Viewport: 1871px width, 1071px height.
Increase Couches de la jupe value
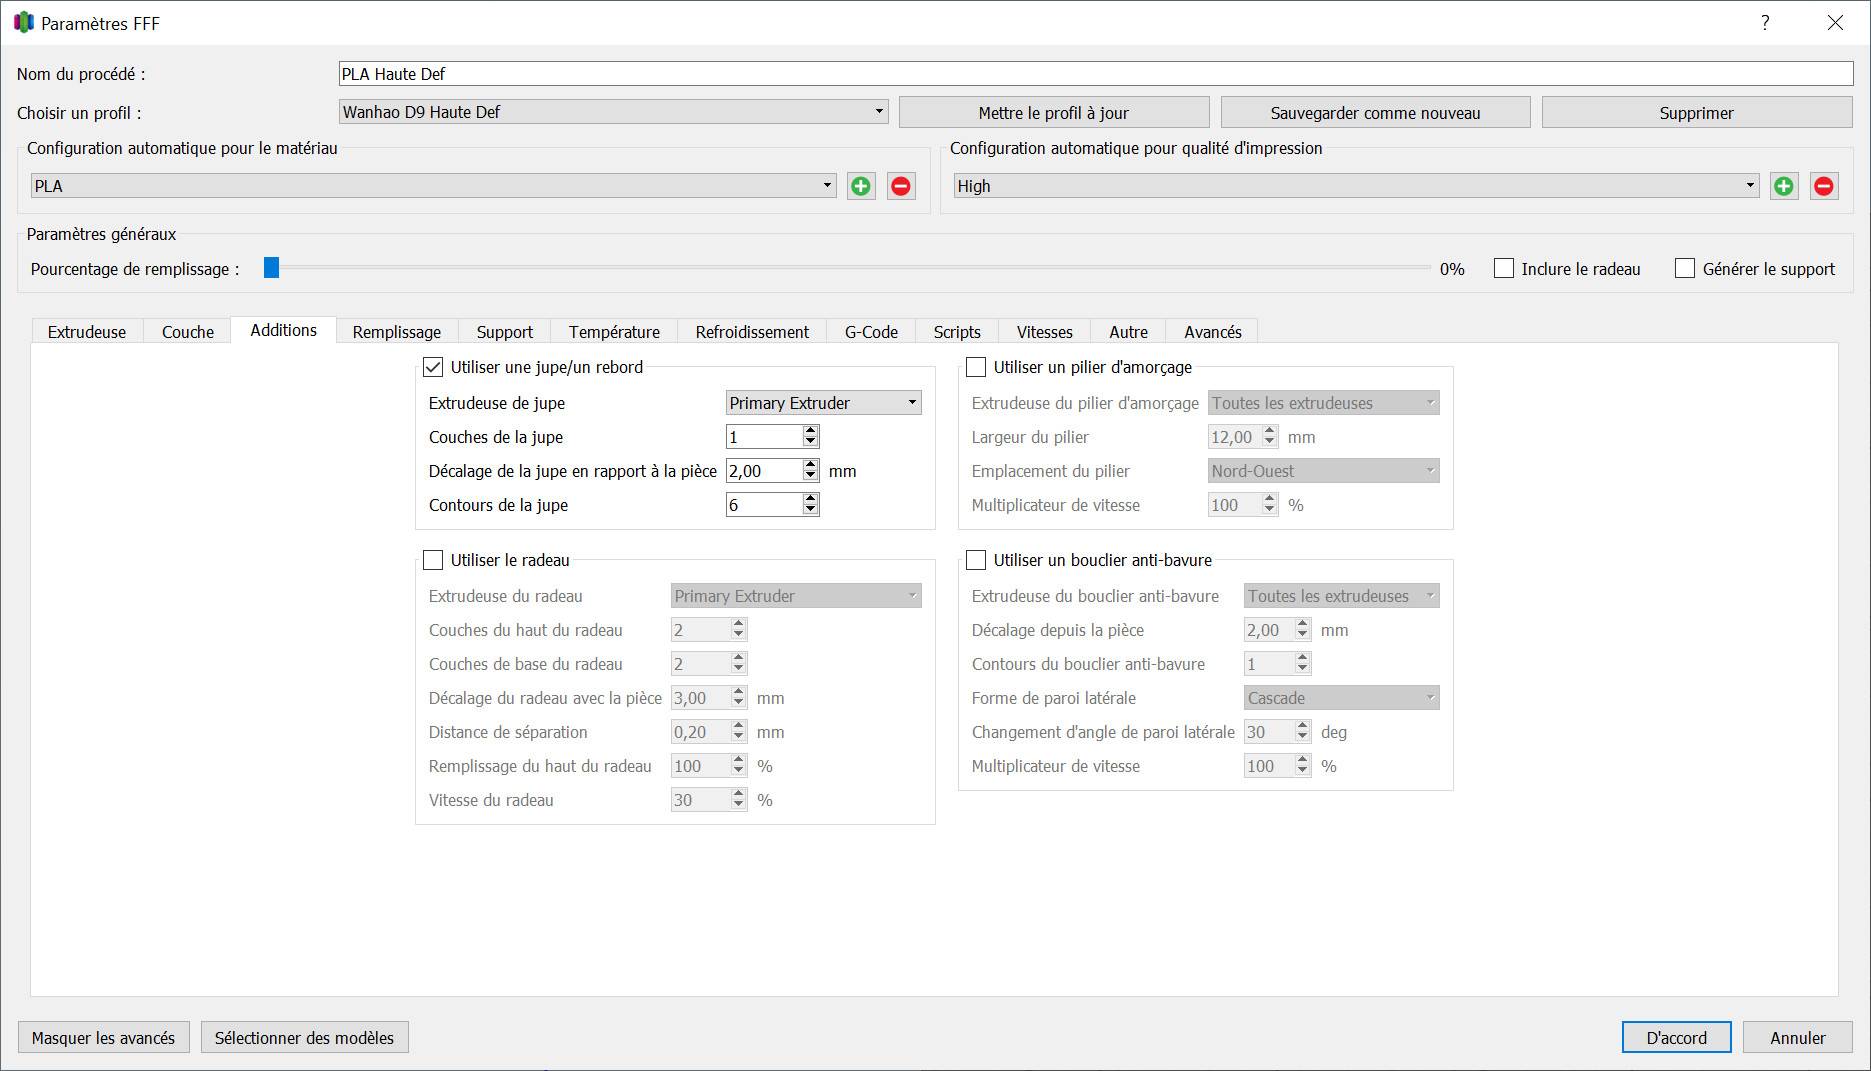(811, 431)
